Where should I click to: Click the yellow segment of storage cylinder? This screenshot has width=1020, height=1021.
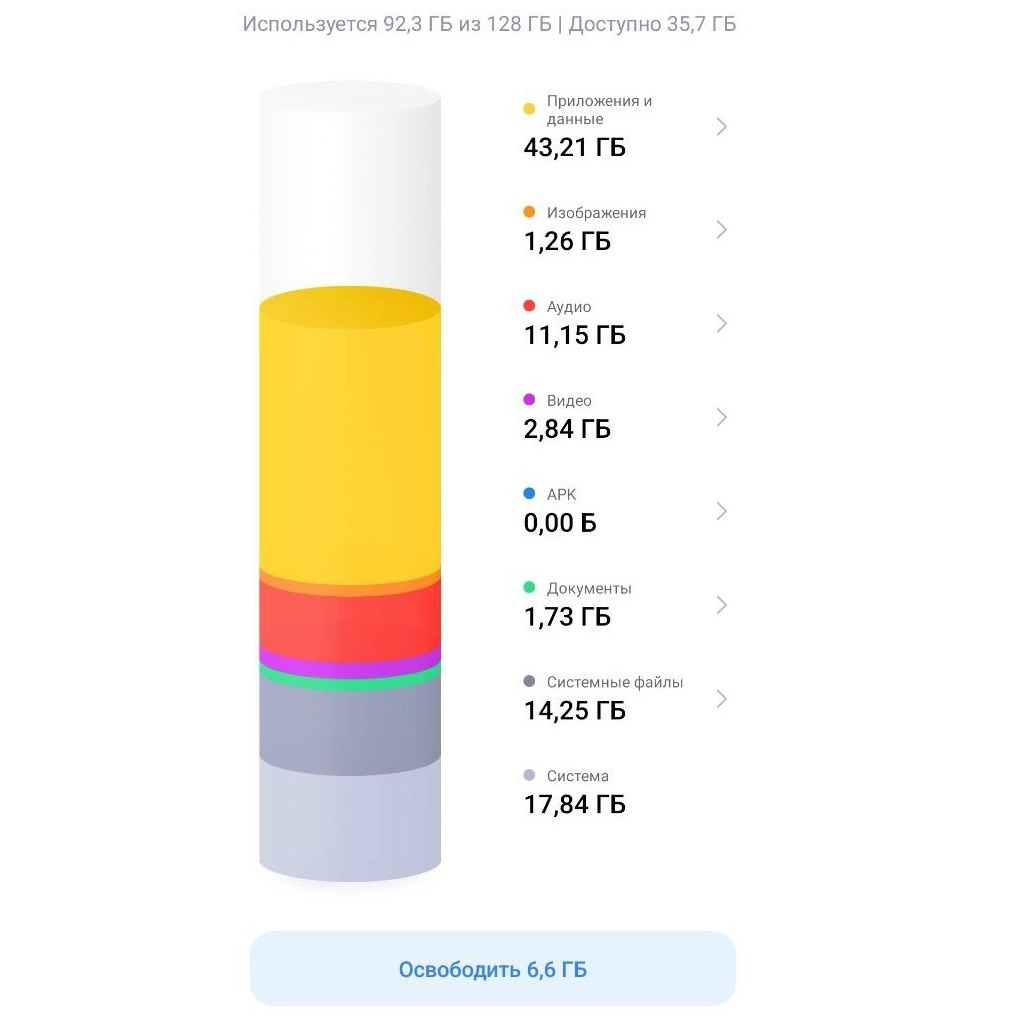point(350,440)
